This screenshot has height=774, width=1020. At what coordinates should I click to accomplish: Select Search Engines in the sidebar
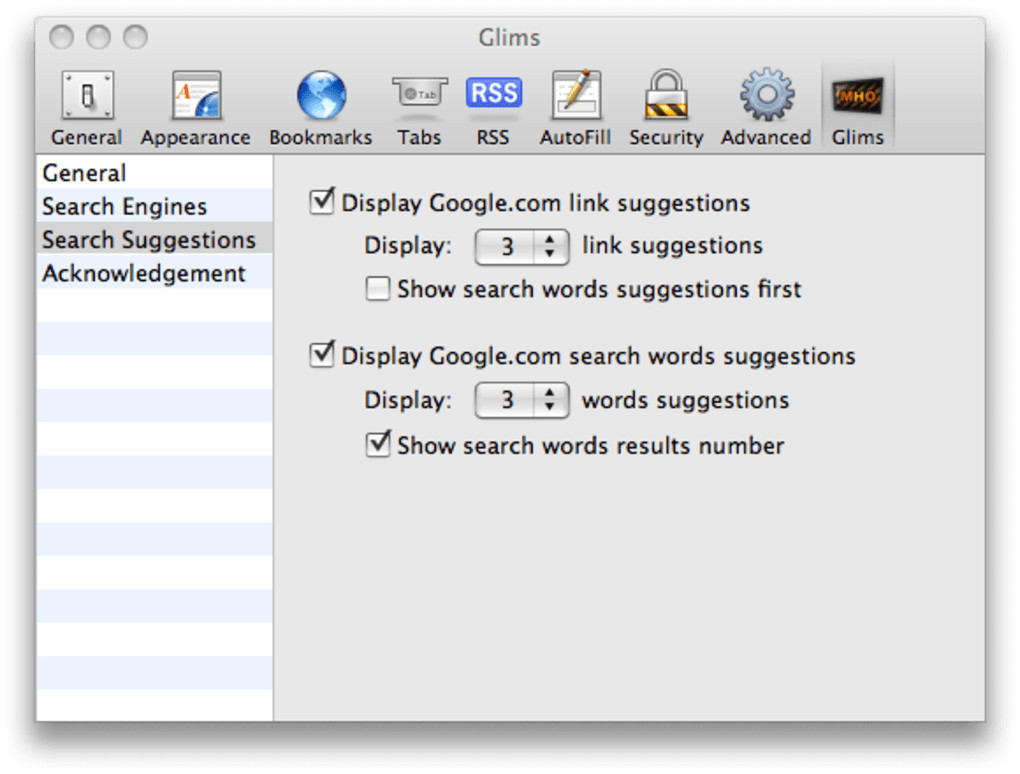[x=125, y=207]
